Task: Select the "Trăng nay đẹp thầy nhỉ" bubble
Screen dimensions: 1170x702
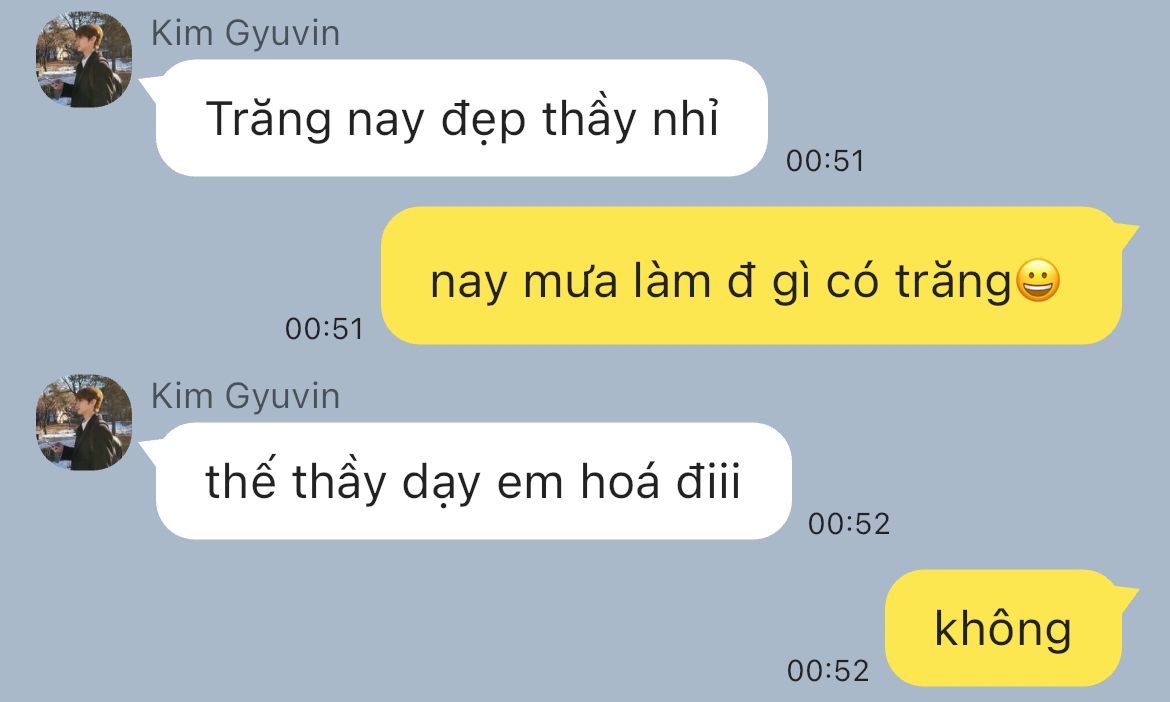Action: 461,118
